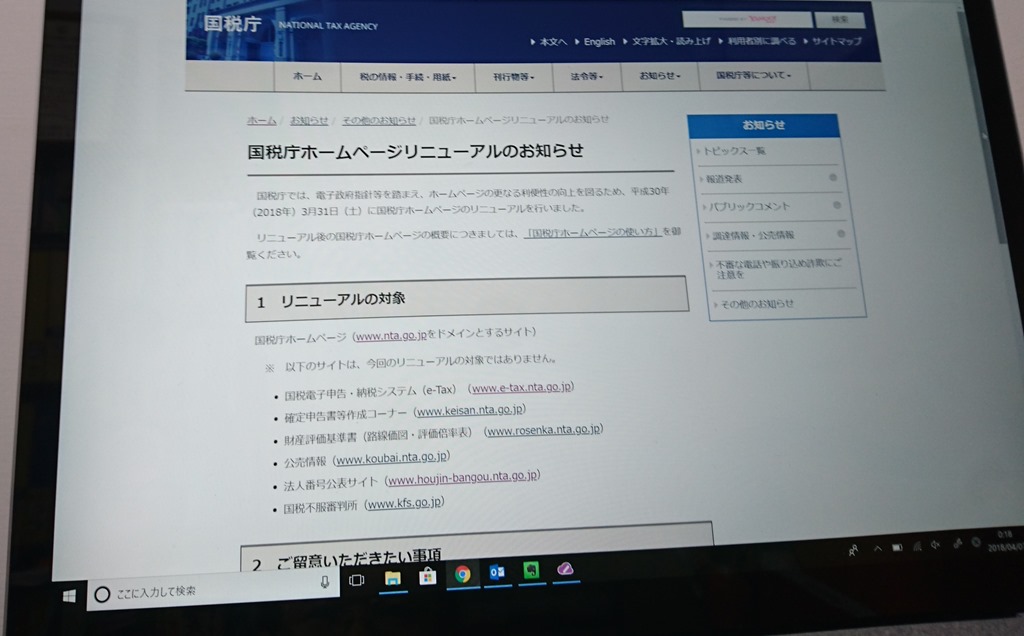
Task: Open 調達情報・公売情報 in the sidebar
Action: (x=753, y=235)
